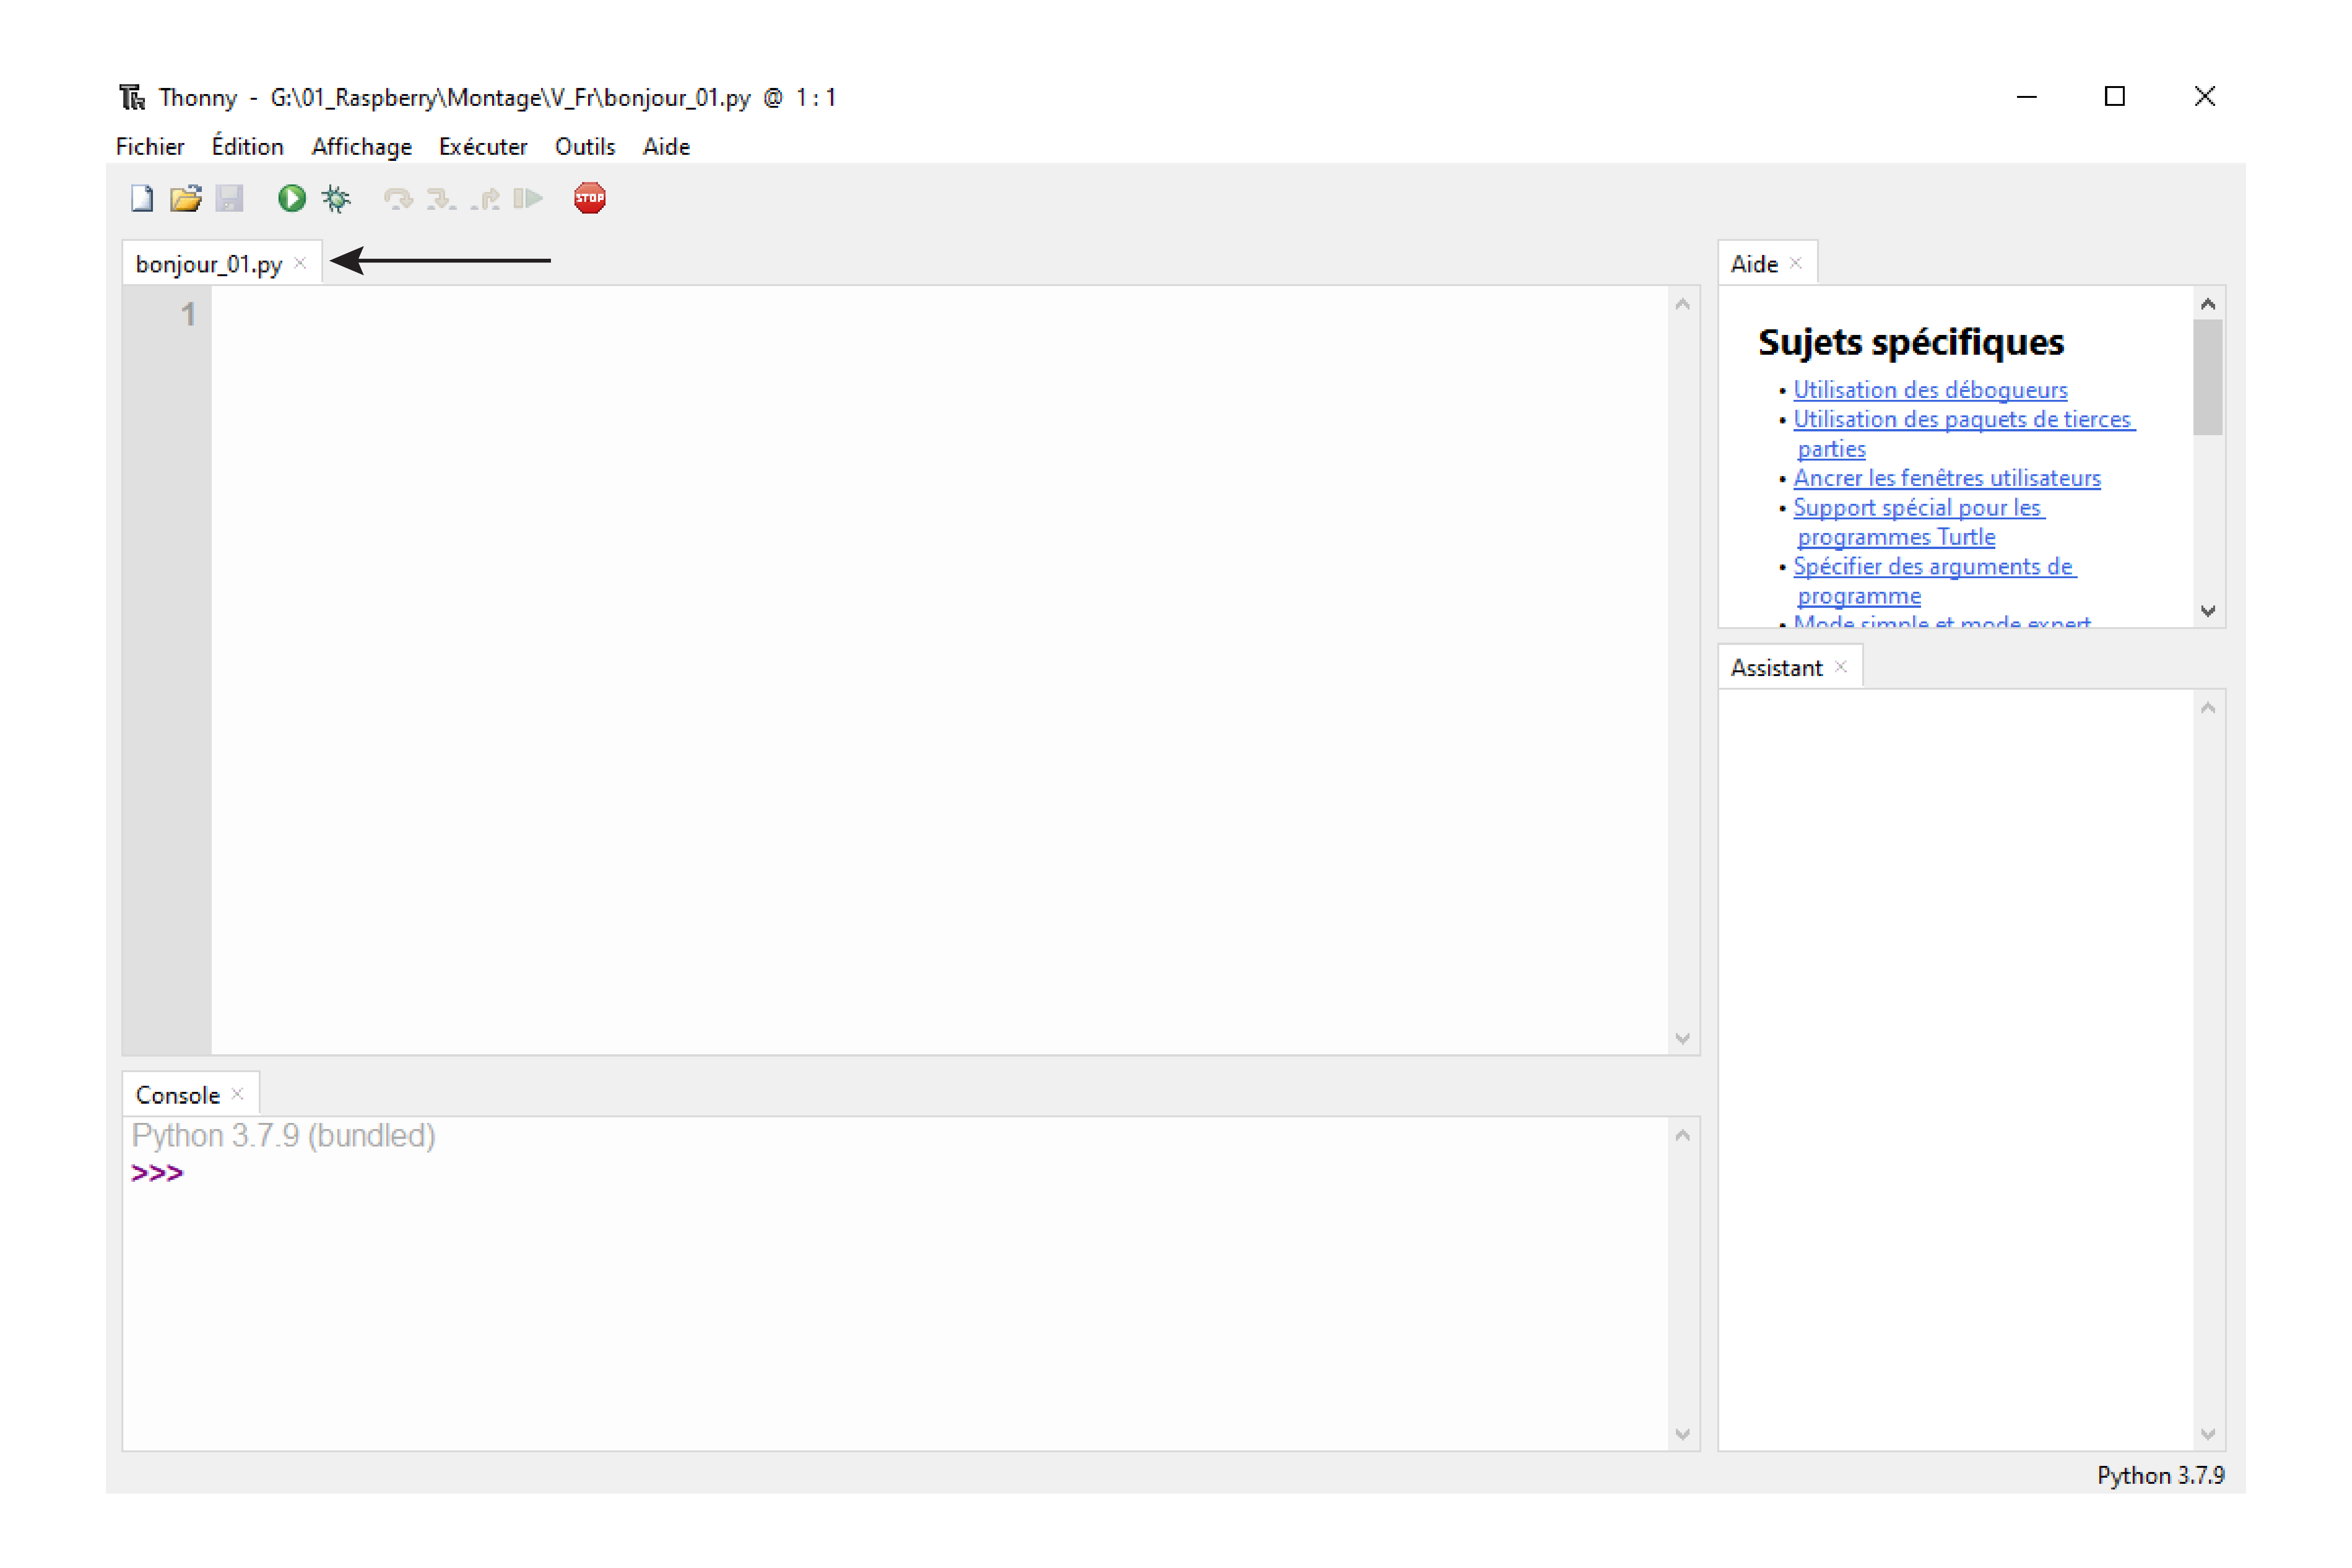Open the Fichier menu
The width and height of the screenshot is (2352, 1568).
click(150, 147)
